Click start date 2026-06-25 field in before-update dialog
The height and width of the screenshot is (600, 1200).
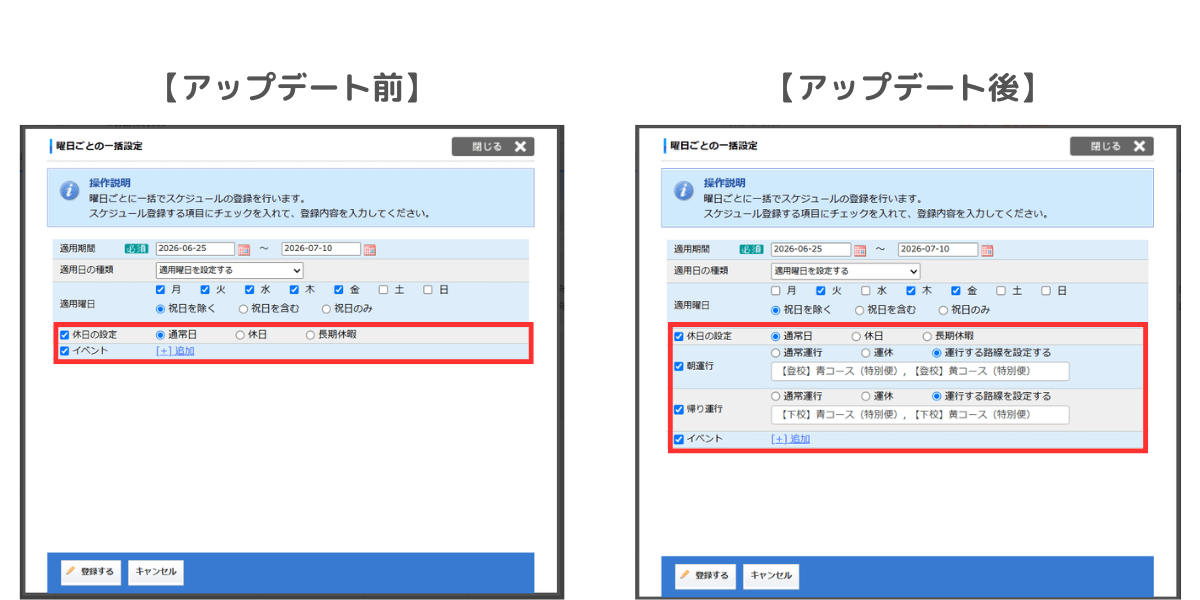pos(195,249)
